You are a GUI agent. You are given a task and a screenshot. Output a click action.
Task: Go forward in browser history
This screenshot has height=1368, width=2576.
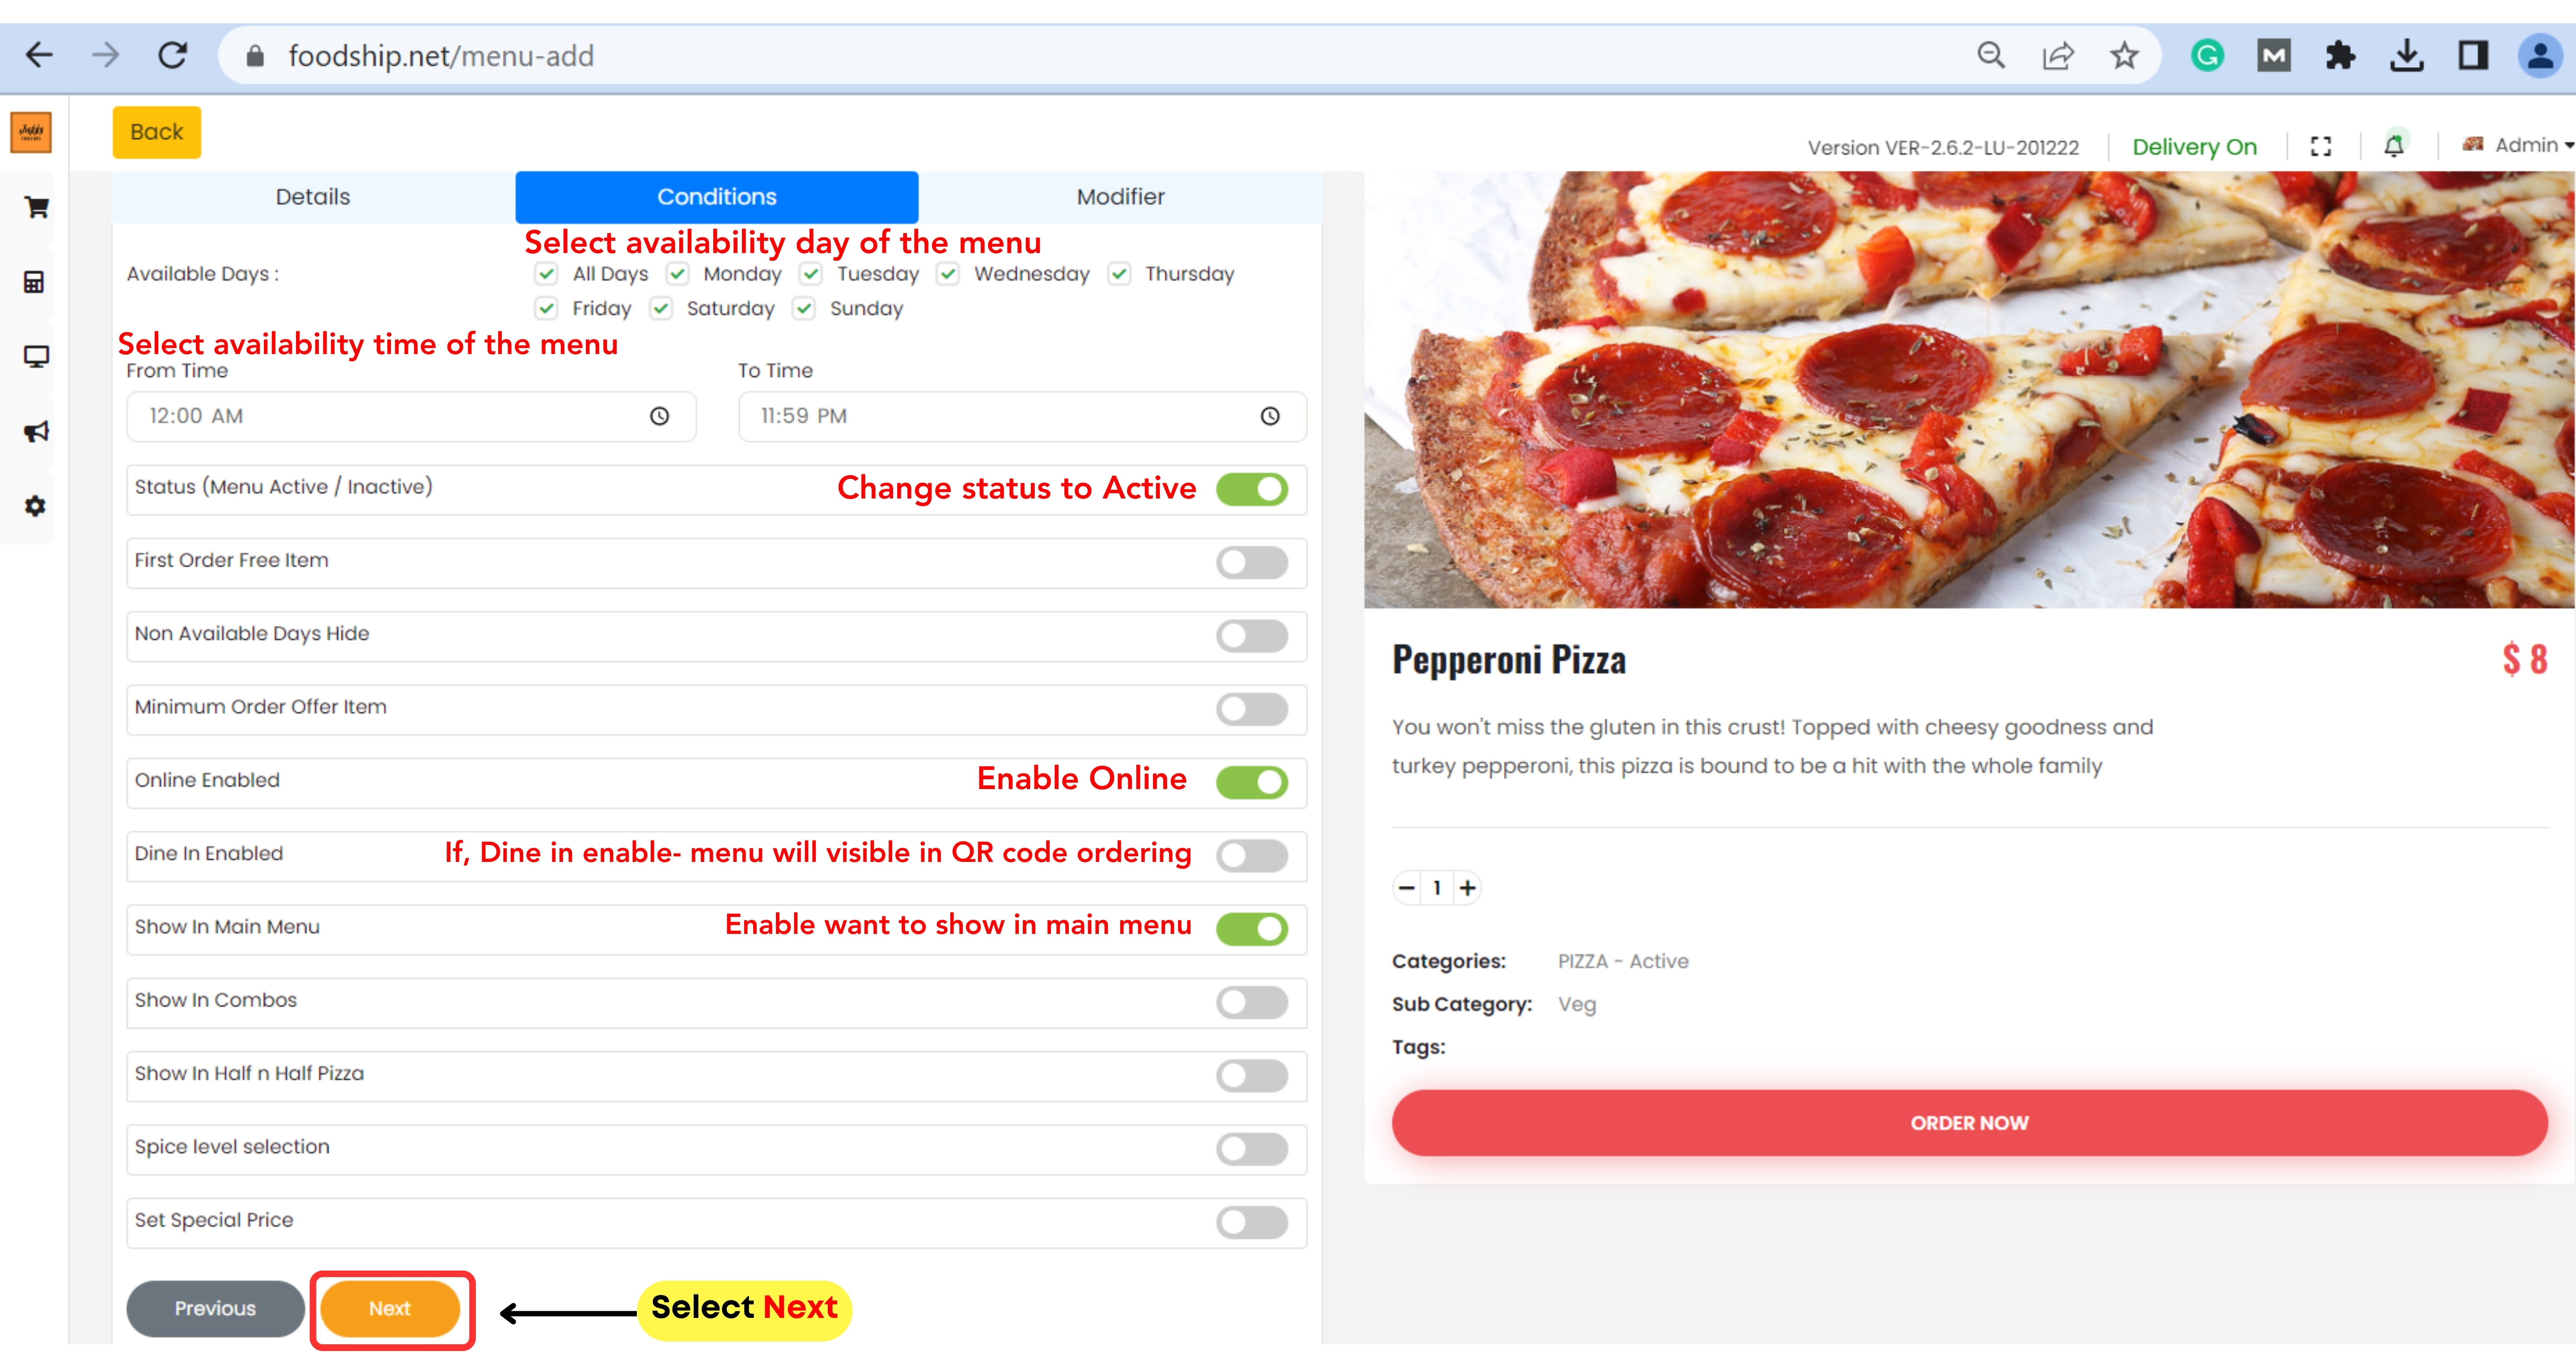(x=105, y=55)
